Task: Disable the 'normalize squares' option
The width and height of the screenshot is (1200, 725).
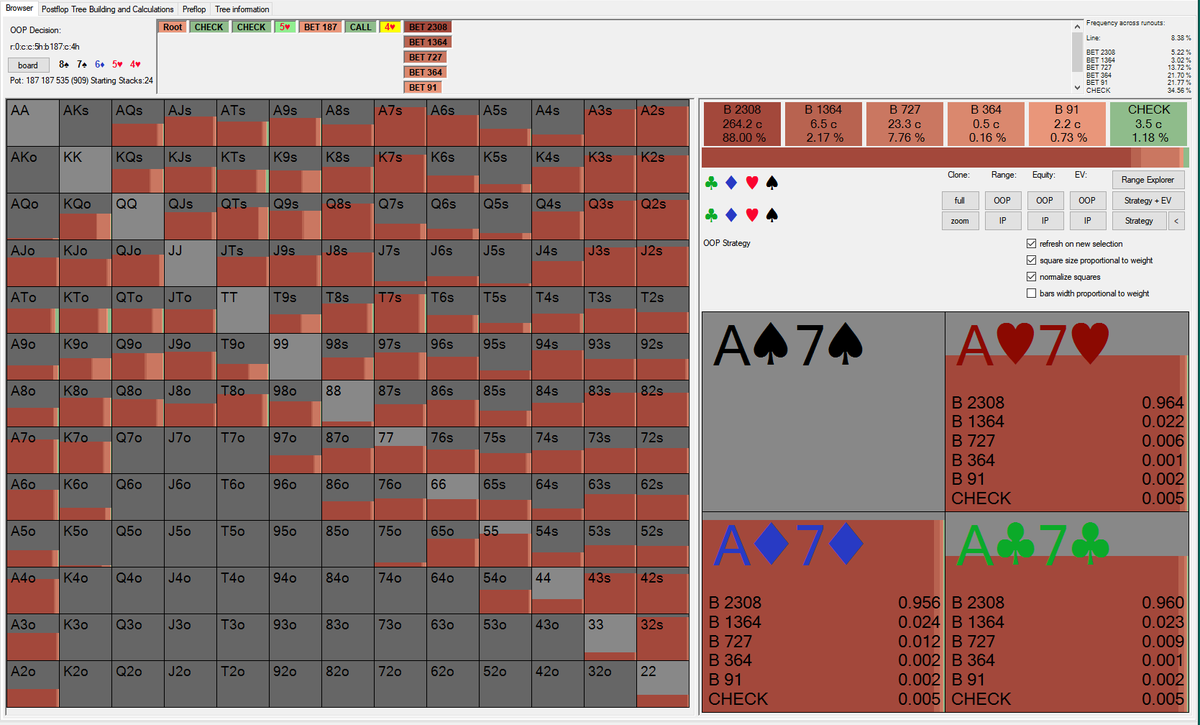Action: [x=1032, y=276]
